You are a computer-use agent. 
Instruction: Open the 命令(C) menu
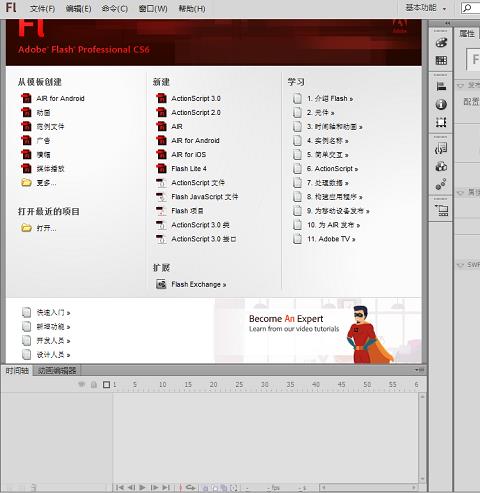point(115,8)
